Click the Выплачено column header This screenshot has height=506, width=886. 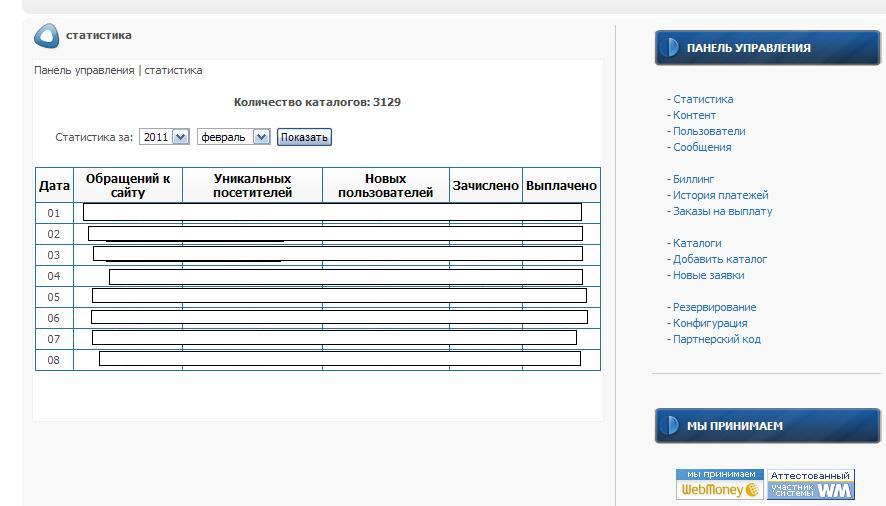pyautogui.click(x=561, y=185)
